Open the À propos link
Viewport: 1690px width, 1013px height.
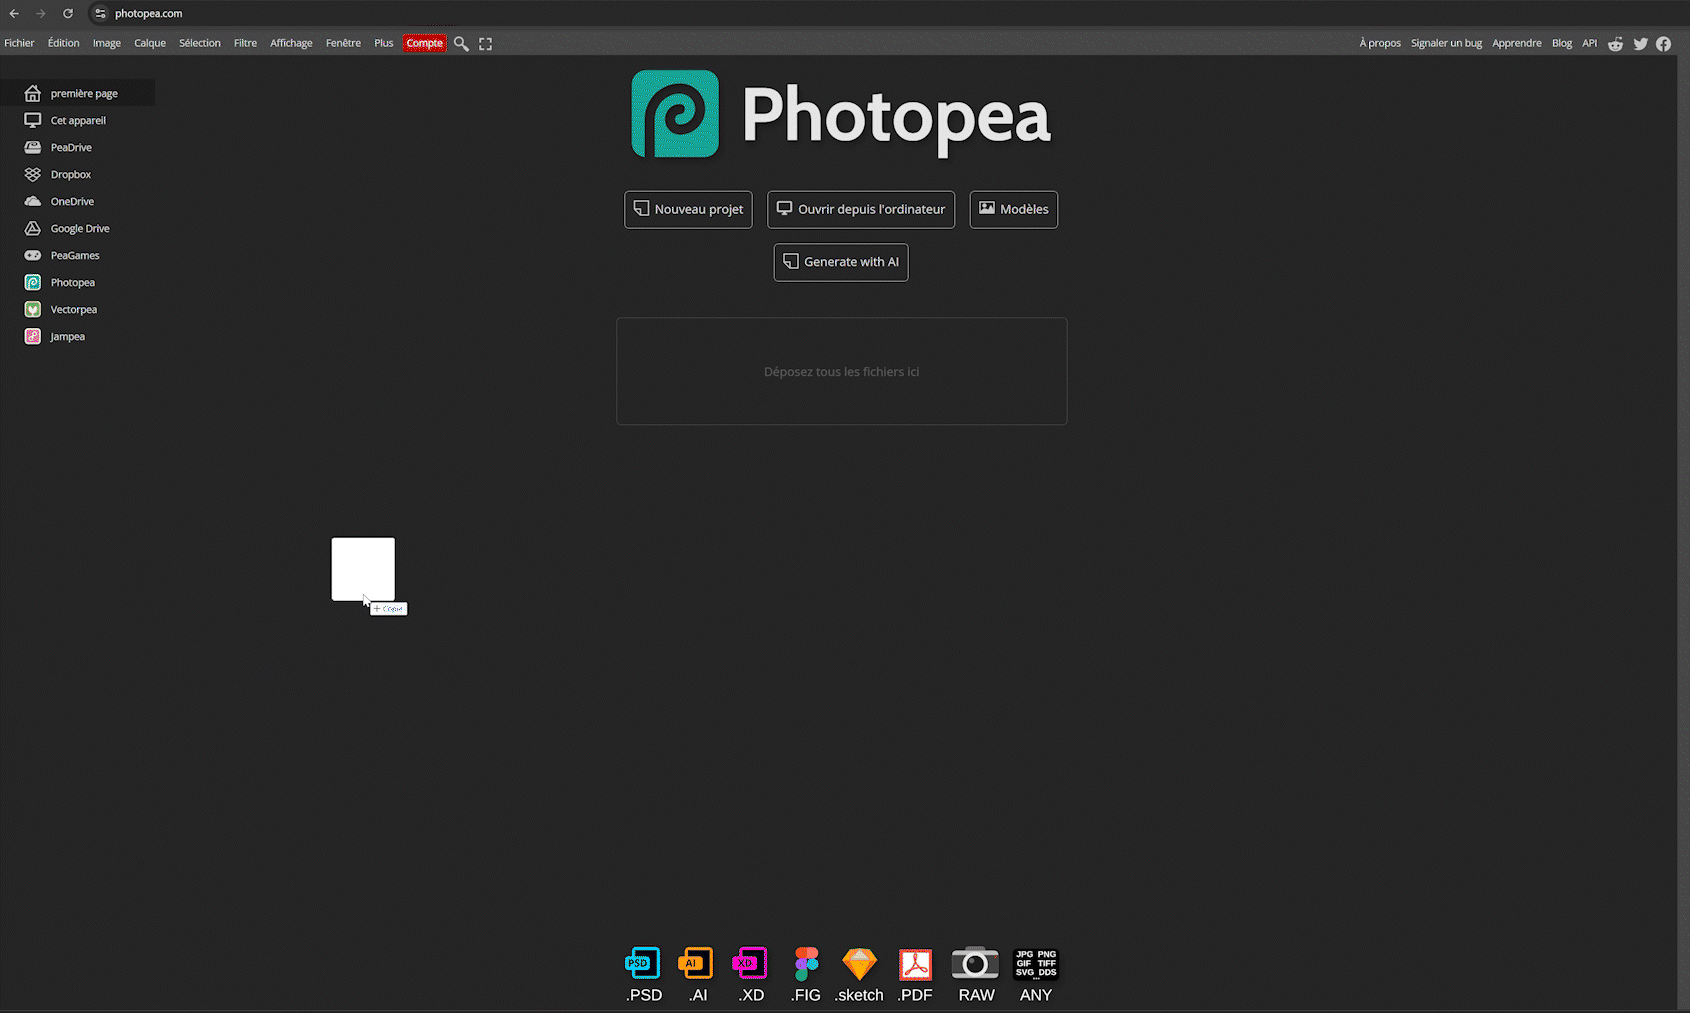click(1380, 43)
